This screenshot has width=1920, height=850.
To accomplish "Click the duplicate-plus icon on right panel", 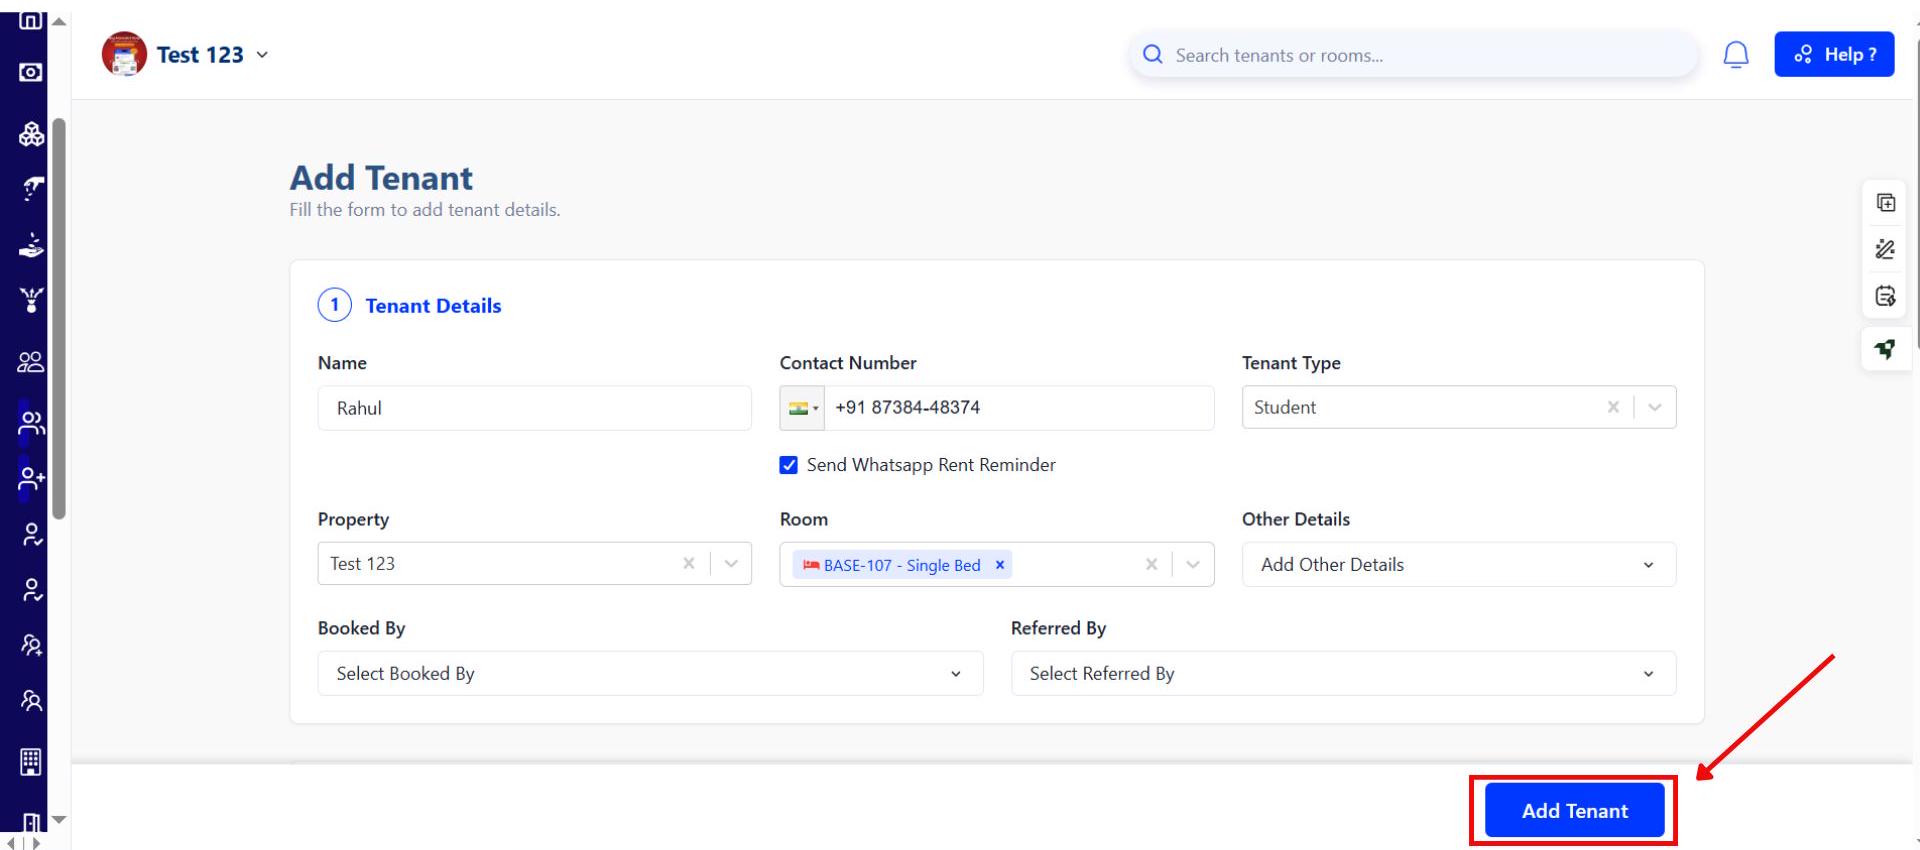I will (1885, 203).
